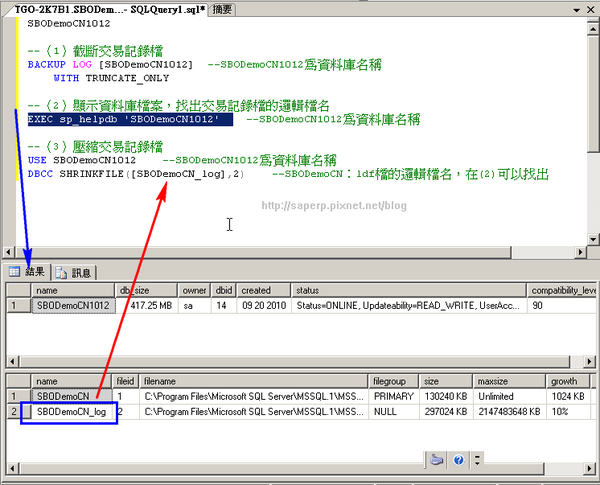Click the disk icon beside help icon

(x=437, y=459)
